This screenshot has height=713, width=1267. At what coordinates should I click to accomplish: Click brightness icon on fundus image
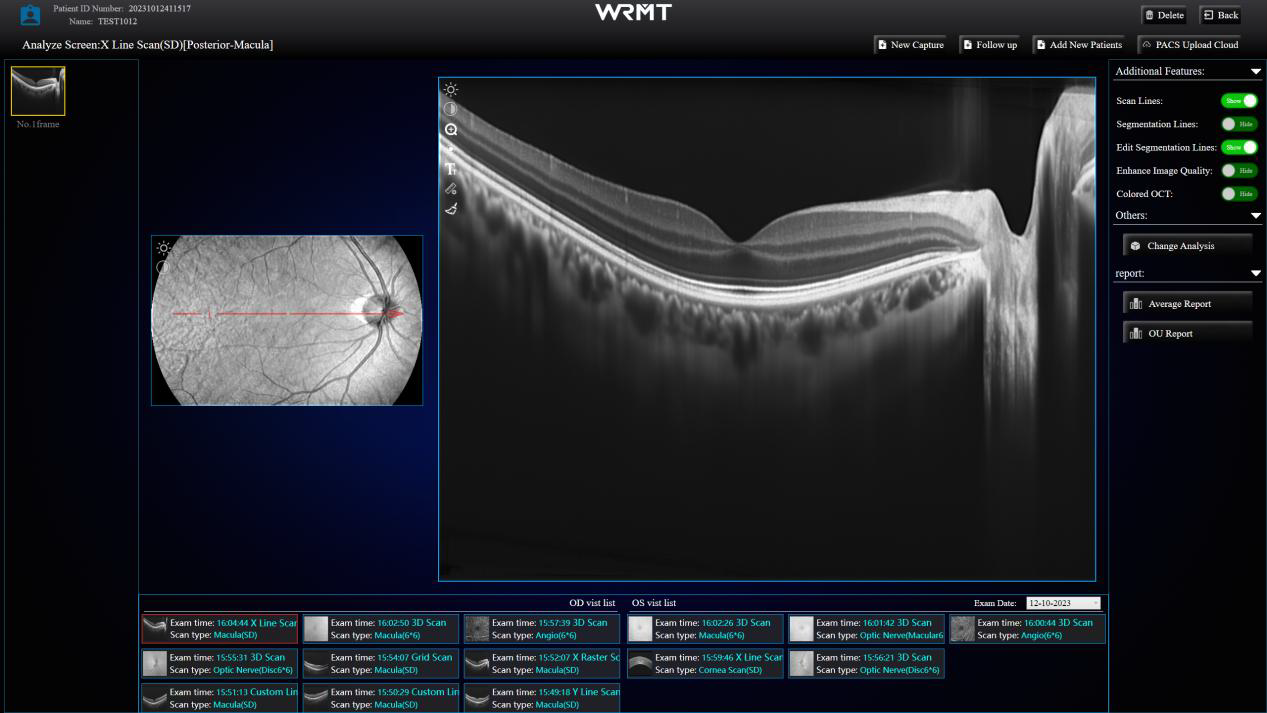pyautogui.click(x=164, y=248)
